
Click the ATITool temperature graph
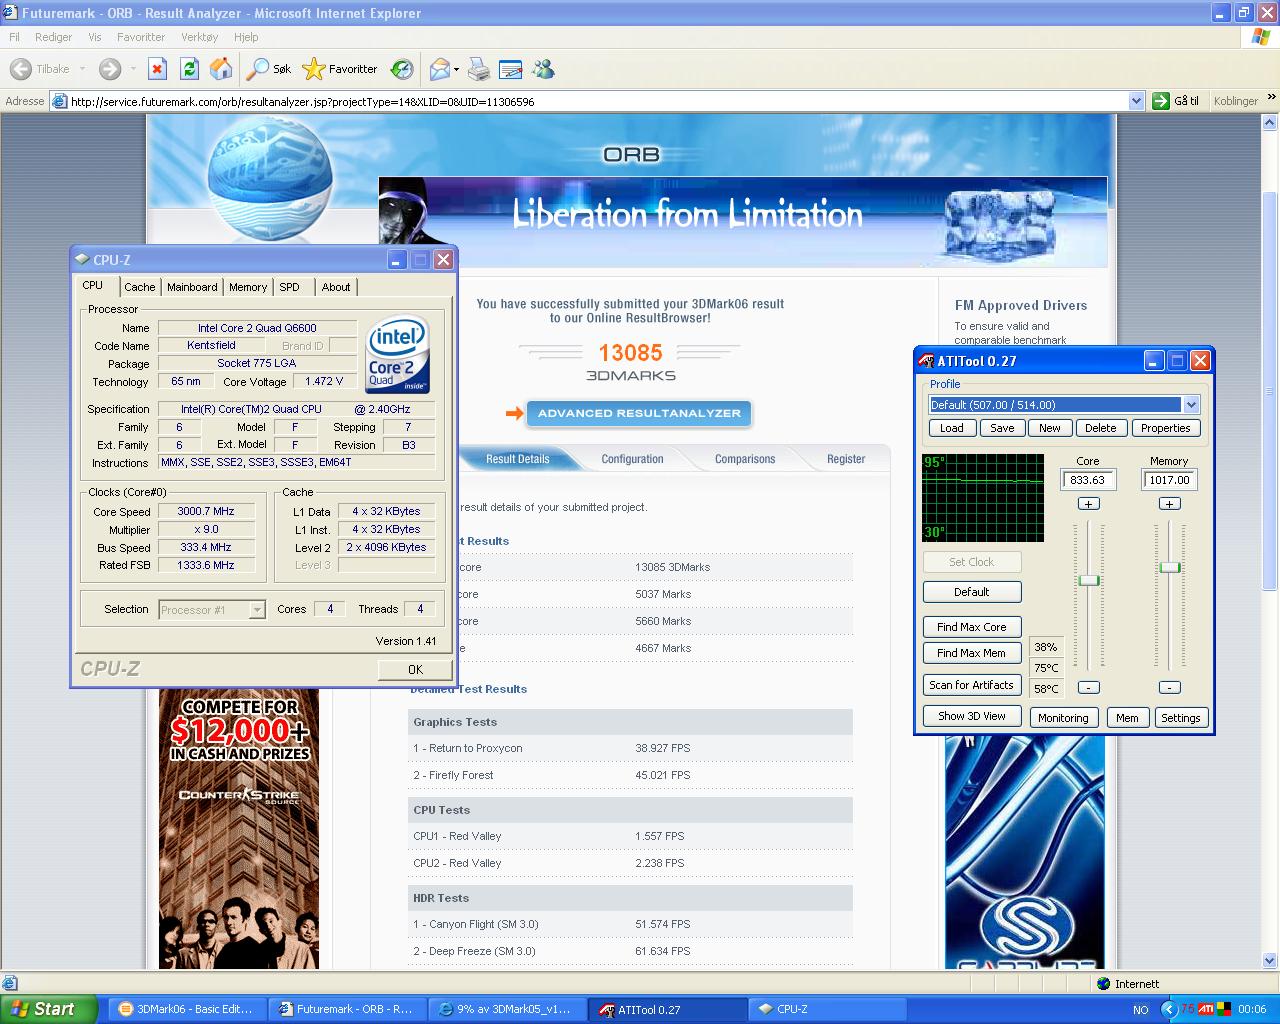[x=983, y=498]
